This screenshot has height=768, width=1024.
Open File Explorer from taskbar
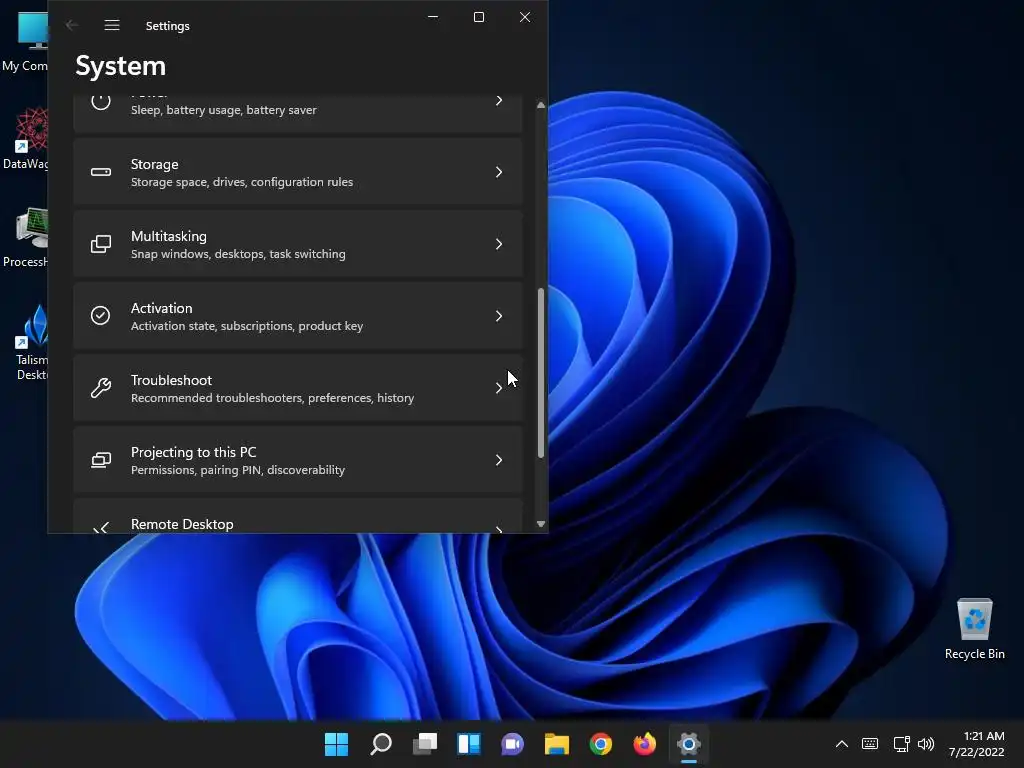[557, 744]
